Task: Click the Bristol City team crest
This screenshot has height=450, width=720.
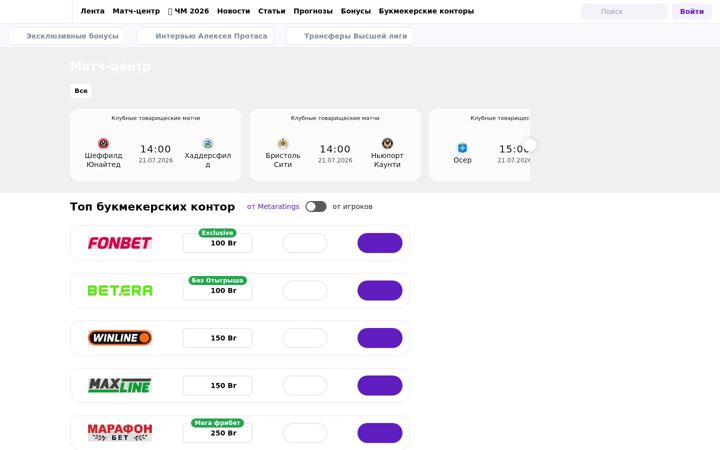Action: tap(283, 144)
